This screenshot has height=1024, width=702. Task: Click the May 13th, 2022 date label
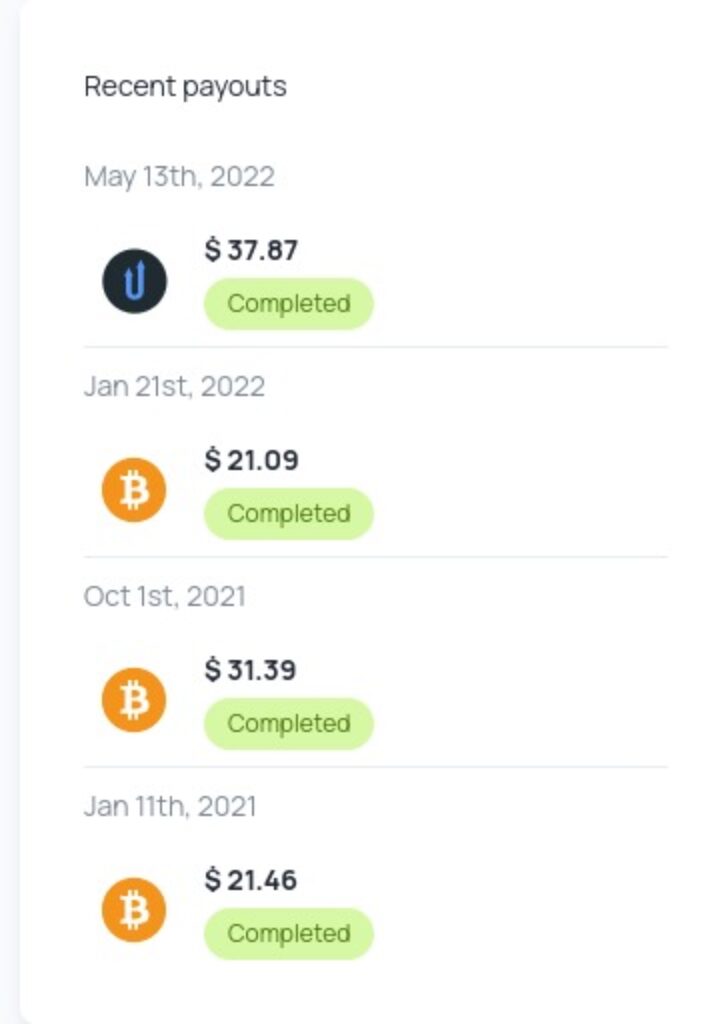click(x=179, y=177)
